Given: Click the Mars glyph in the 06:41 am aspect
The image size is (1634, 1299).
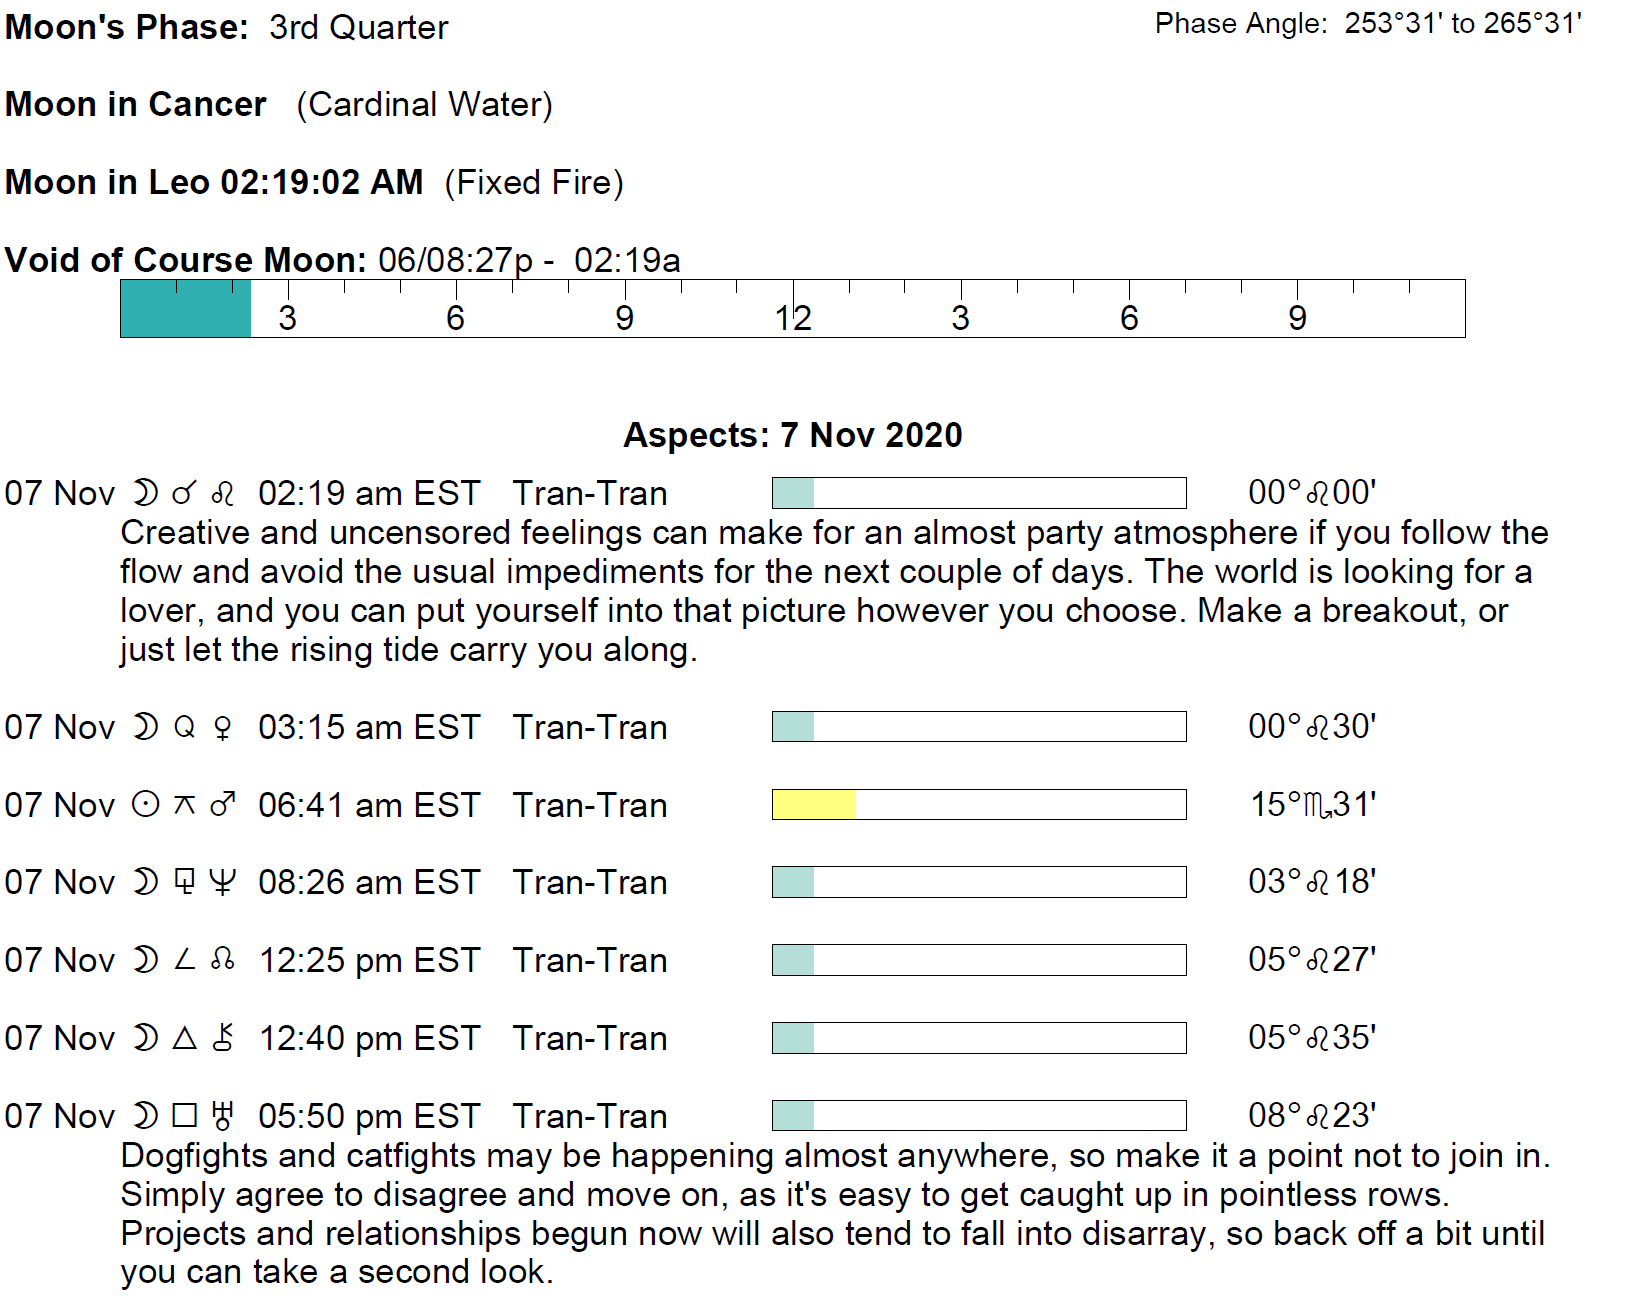Looking at the screenshot, I should [x=223, y=804].
